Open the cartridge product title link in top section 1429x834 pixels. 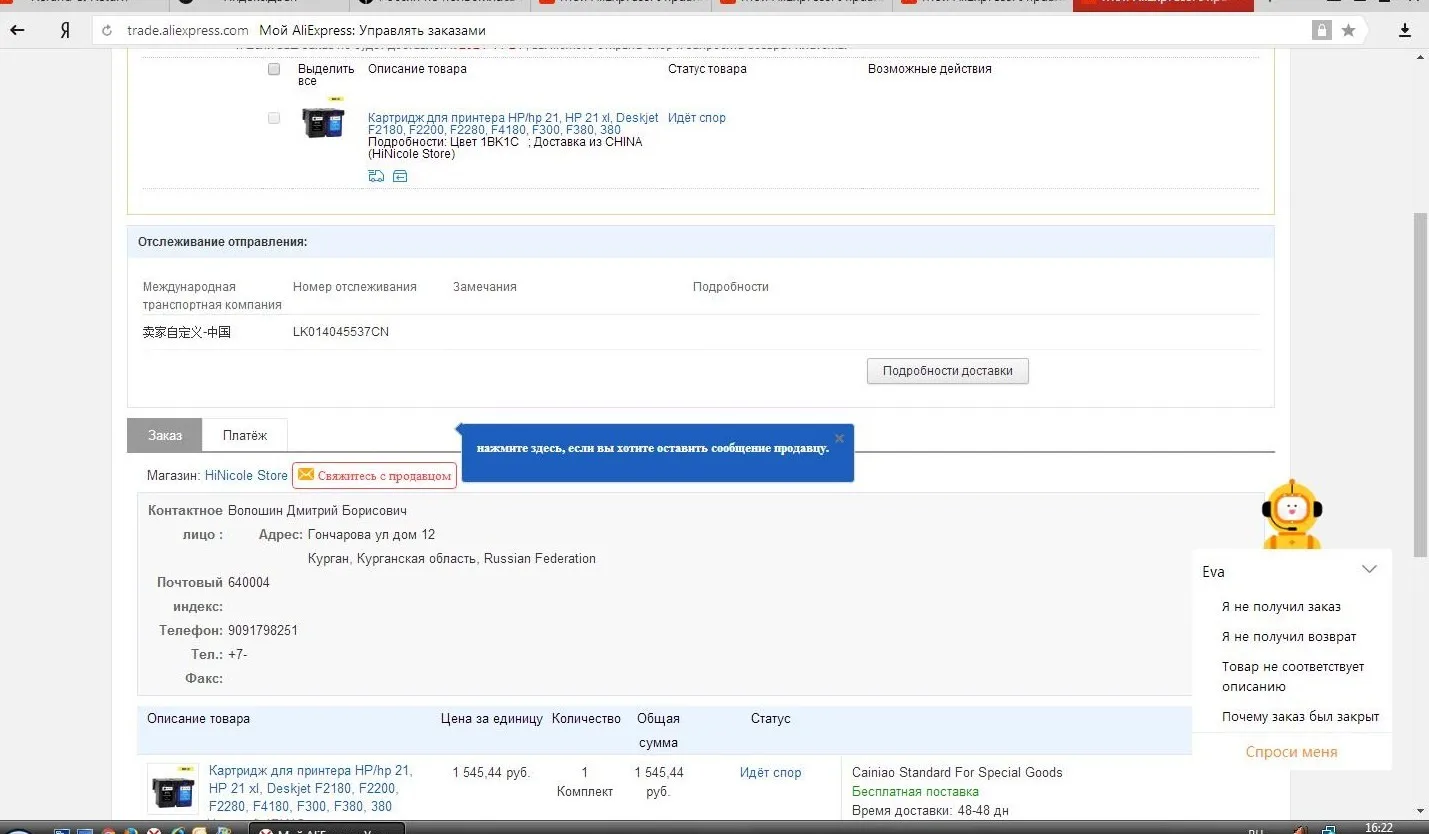(513, 124)
